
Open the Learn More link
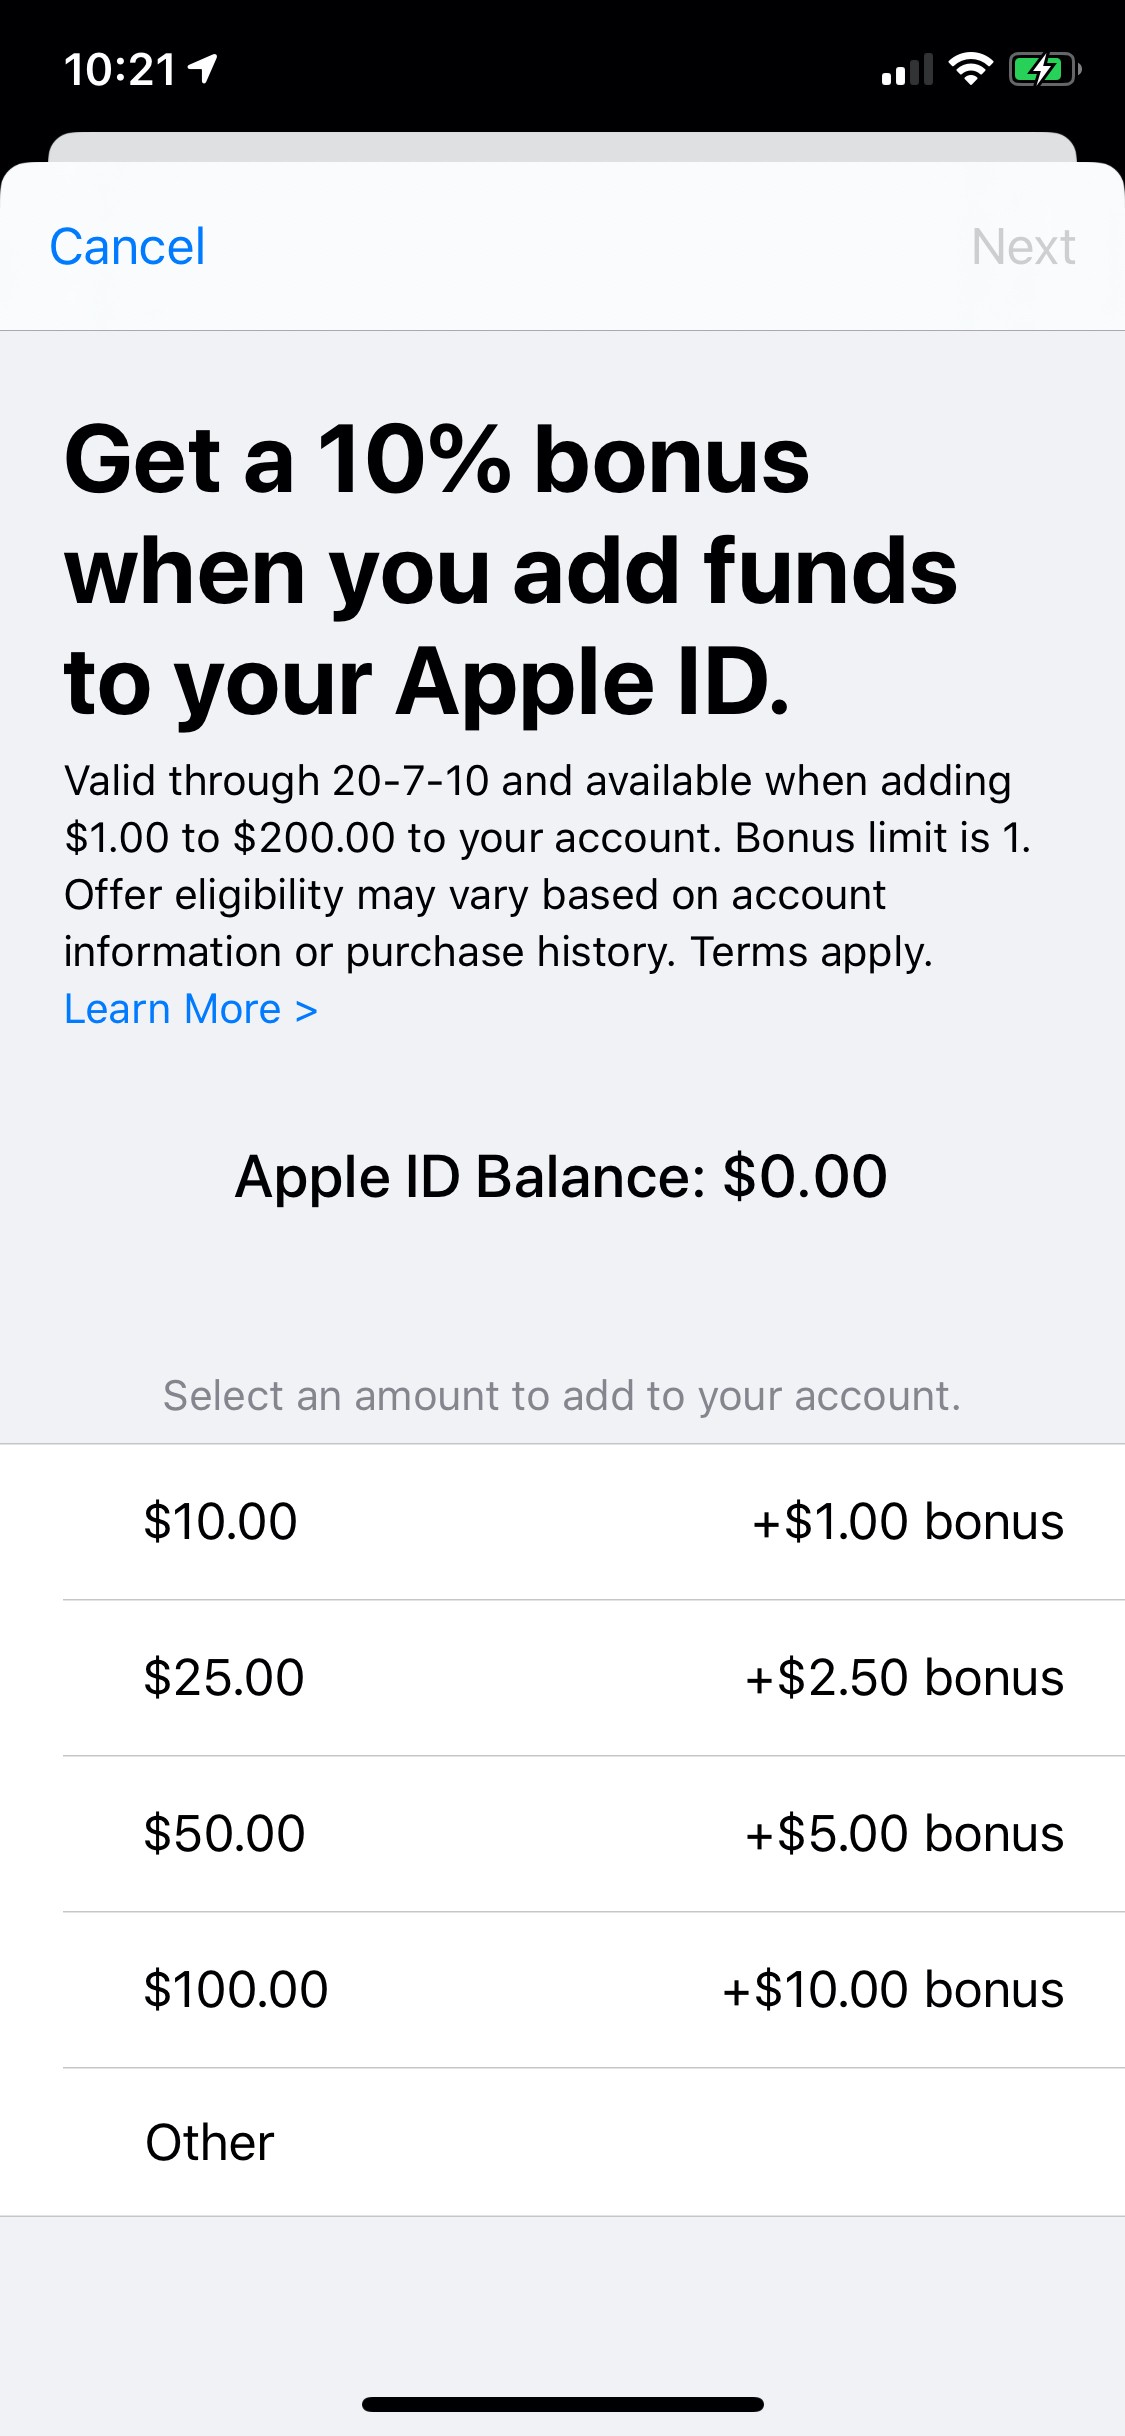click(191, 1009)
